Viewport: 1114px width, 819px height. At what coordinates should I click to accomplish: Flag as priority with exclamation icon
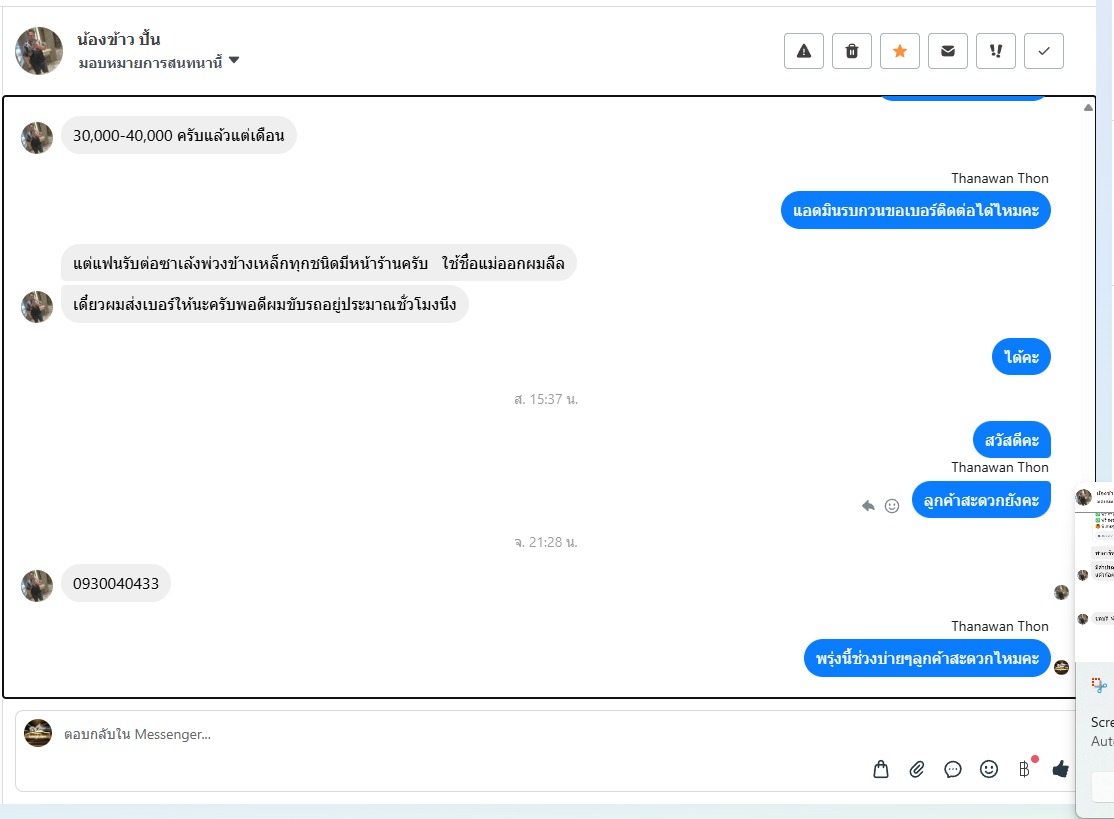pyautogui.click(x=995, y=51)
